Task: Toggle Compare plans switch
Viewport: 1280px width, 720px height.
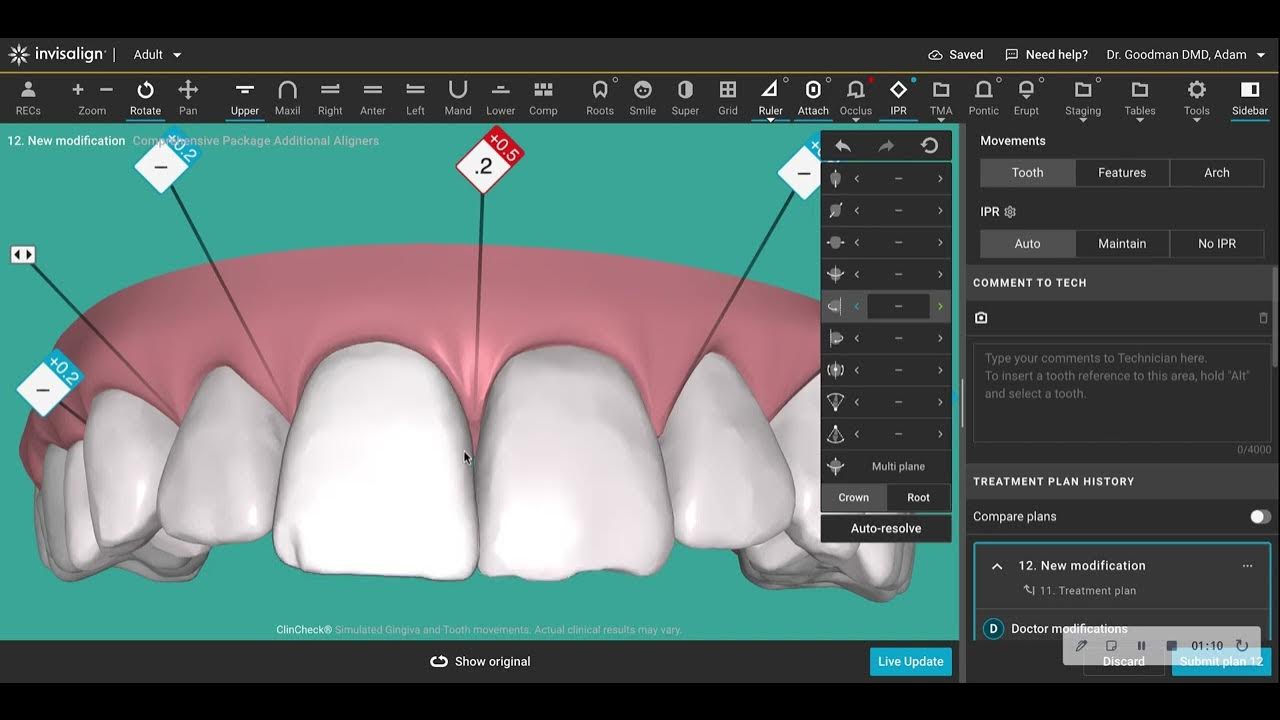Action: (1260, 517)
